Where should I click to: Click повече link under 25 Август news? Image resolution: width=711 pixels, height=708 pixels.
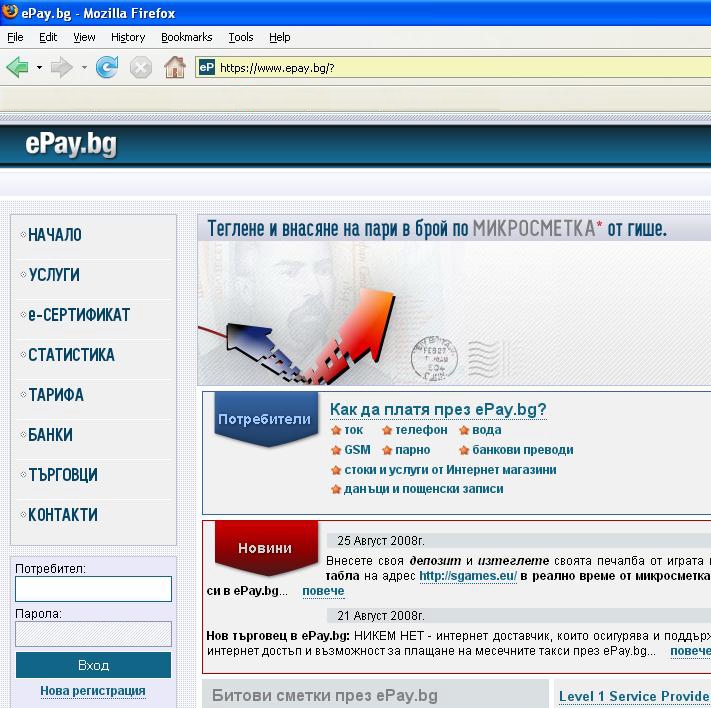[323, 591]
